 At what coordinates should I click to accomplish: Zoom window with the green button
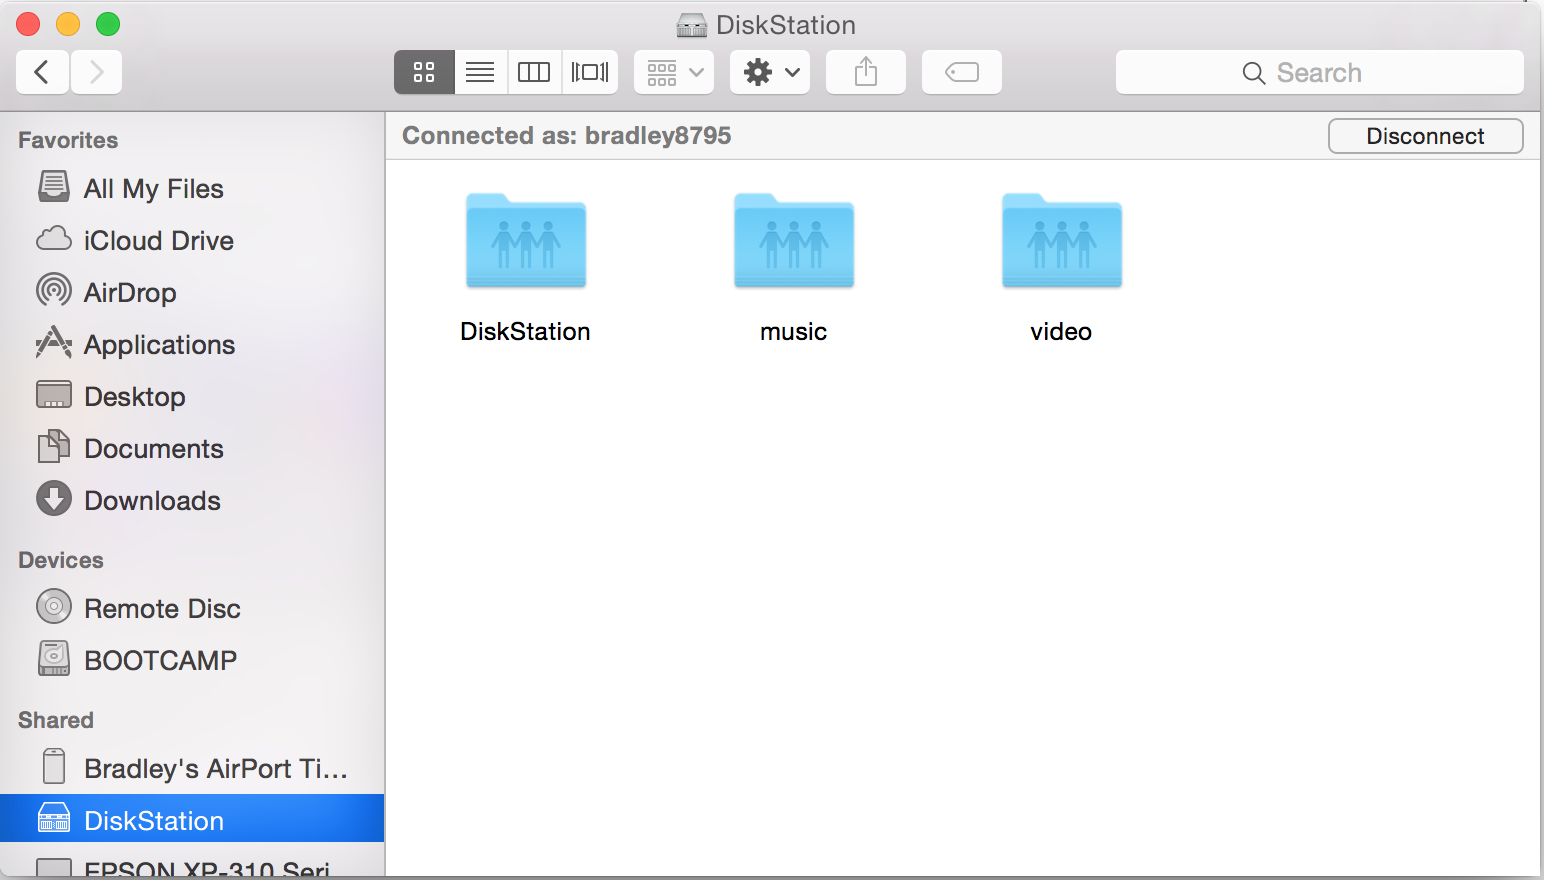(x=108, y=24)
